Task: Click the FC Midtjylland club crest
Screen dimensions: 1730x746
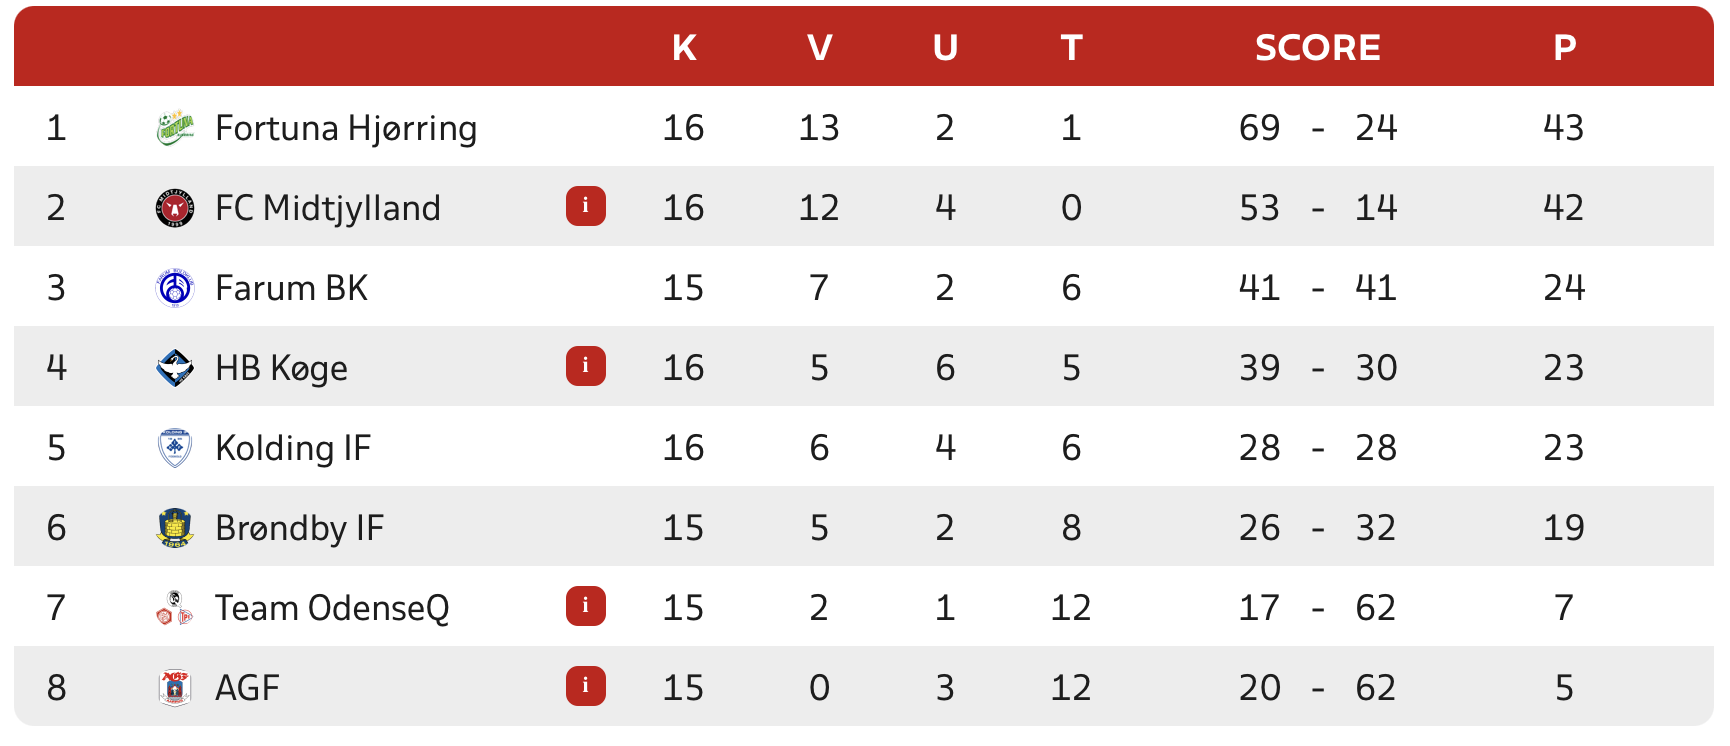Action: 175,208
